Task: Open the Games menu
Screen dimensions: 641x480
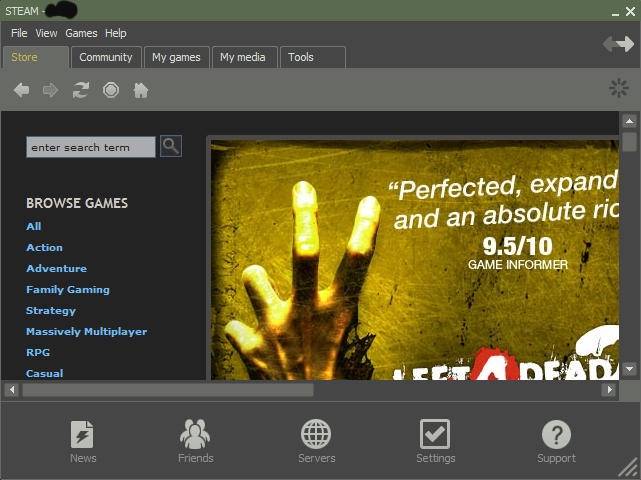Action: 81,33
